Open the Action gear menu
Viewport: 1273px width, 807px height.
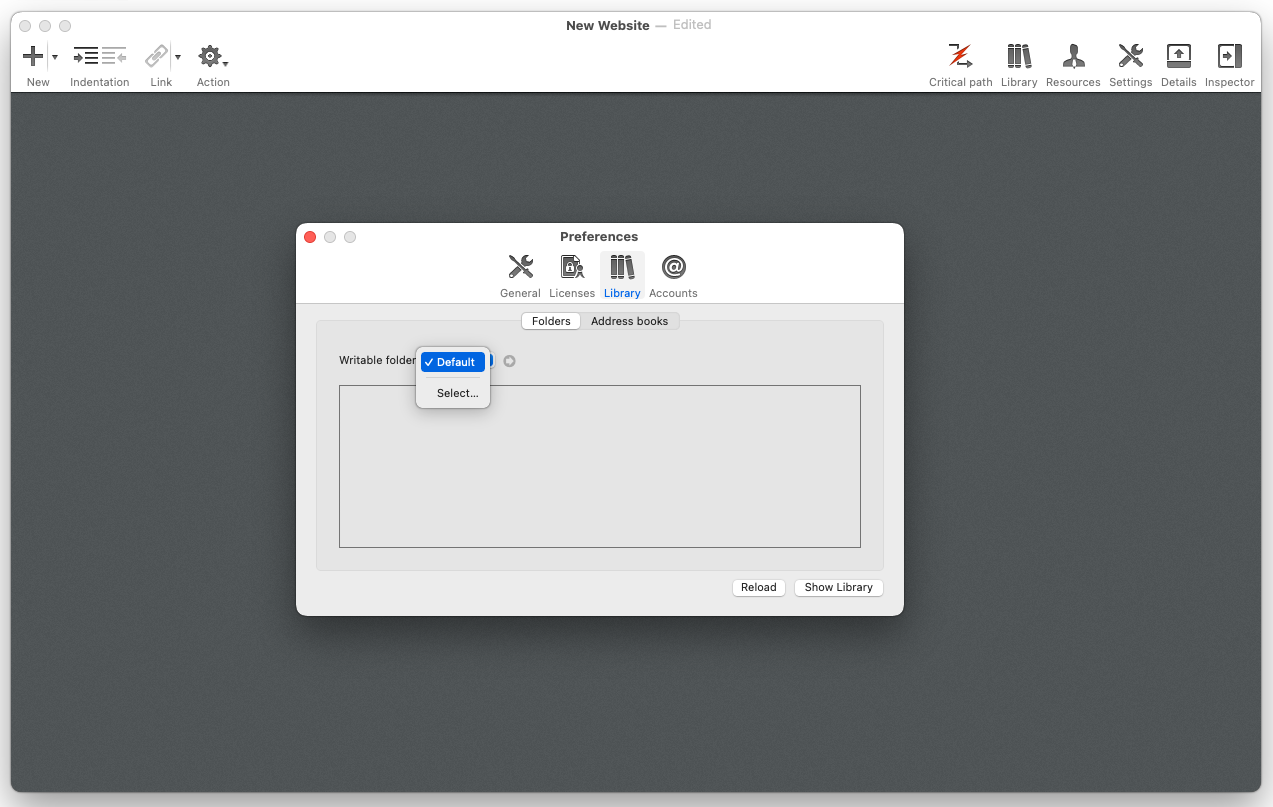(211, 57)
